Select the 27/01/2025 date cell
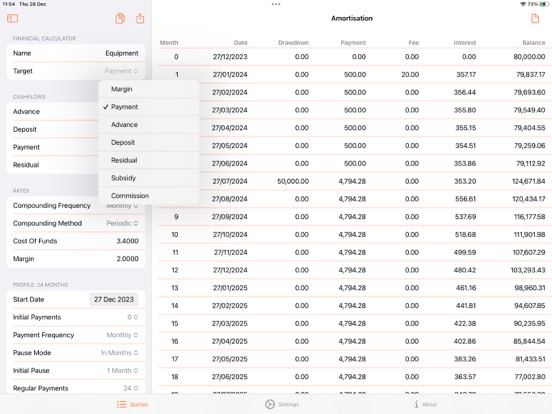The width and height of the screenshot is (552, 414). (x=230, y=288)
